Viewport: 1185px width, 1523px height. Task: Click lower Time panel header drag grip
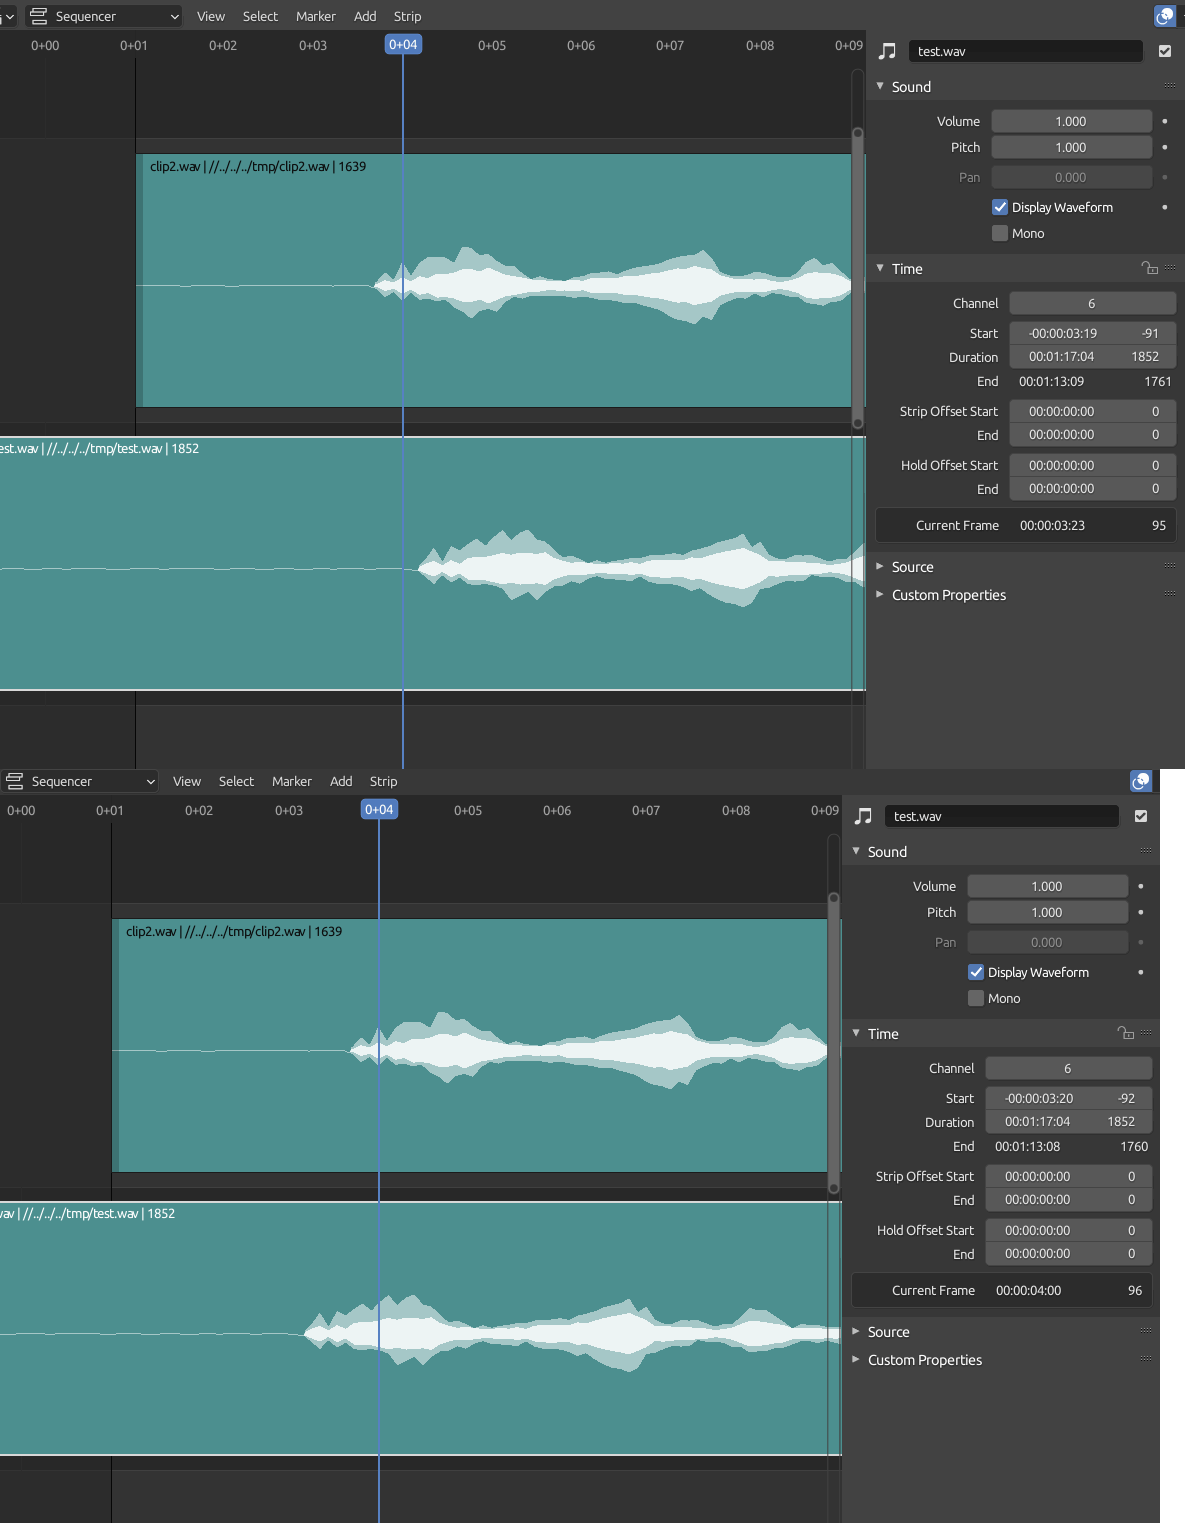pyautogui.click(x=1146, y=1033)
